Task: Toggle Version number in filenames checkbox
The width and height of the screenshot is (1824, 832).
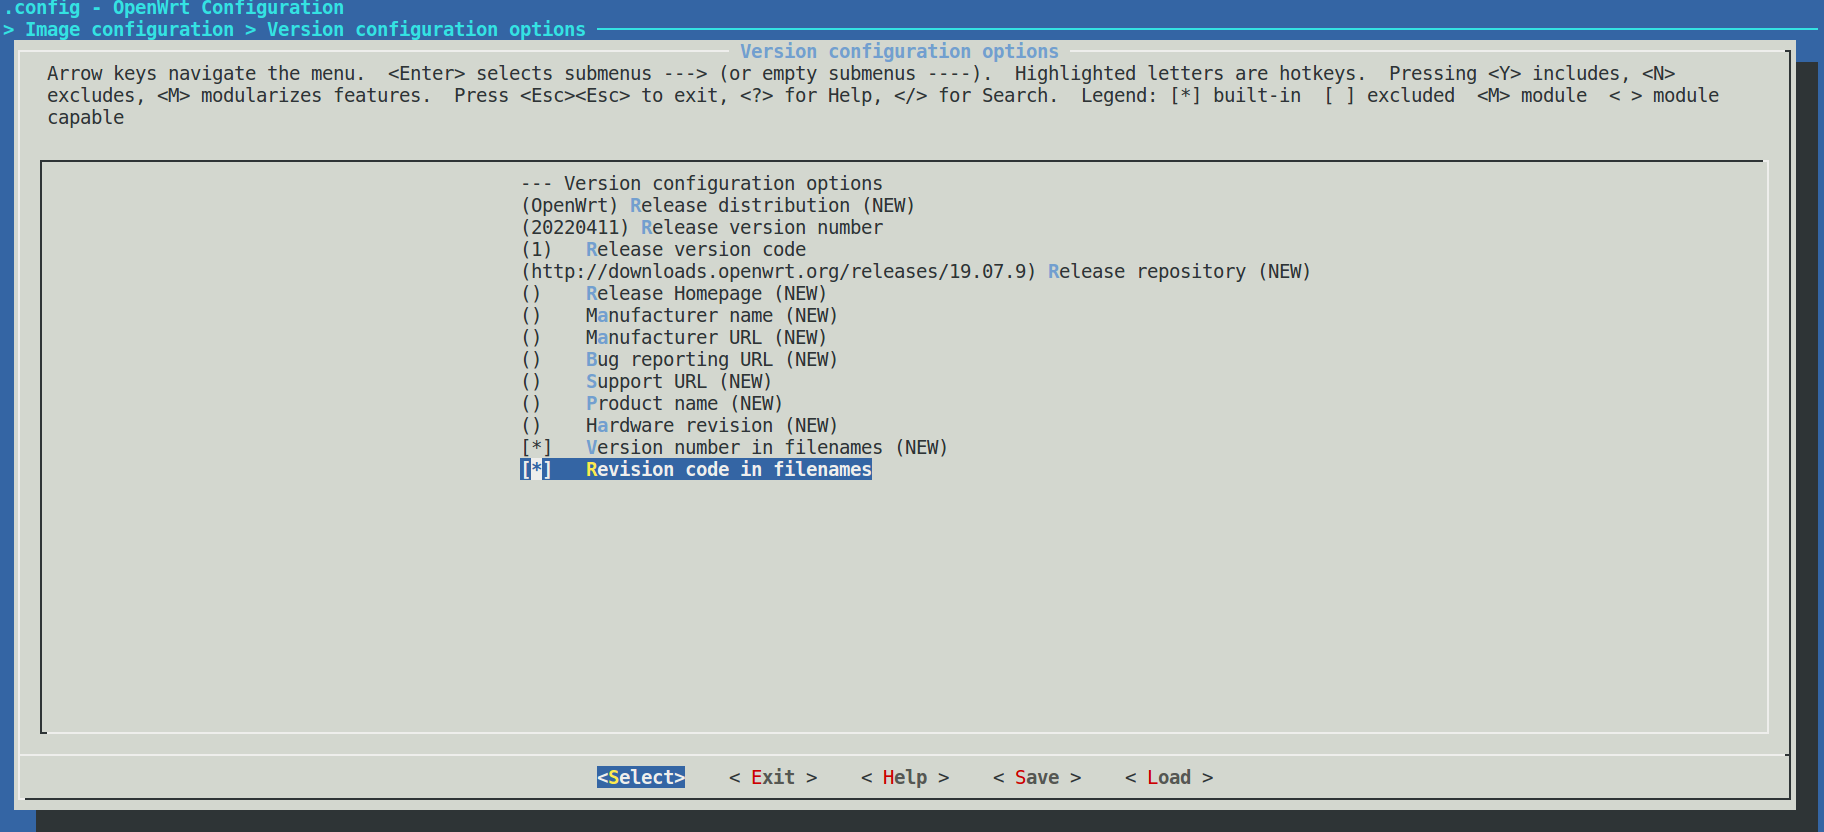Action: coord(536,448)
